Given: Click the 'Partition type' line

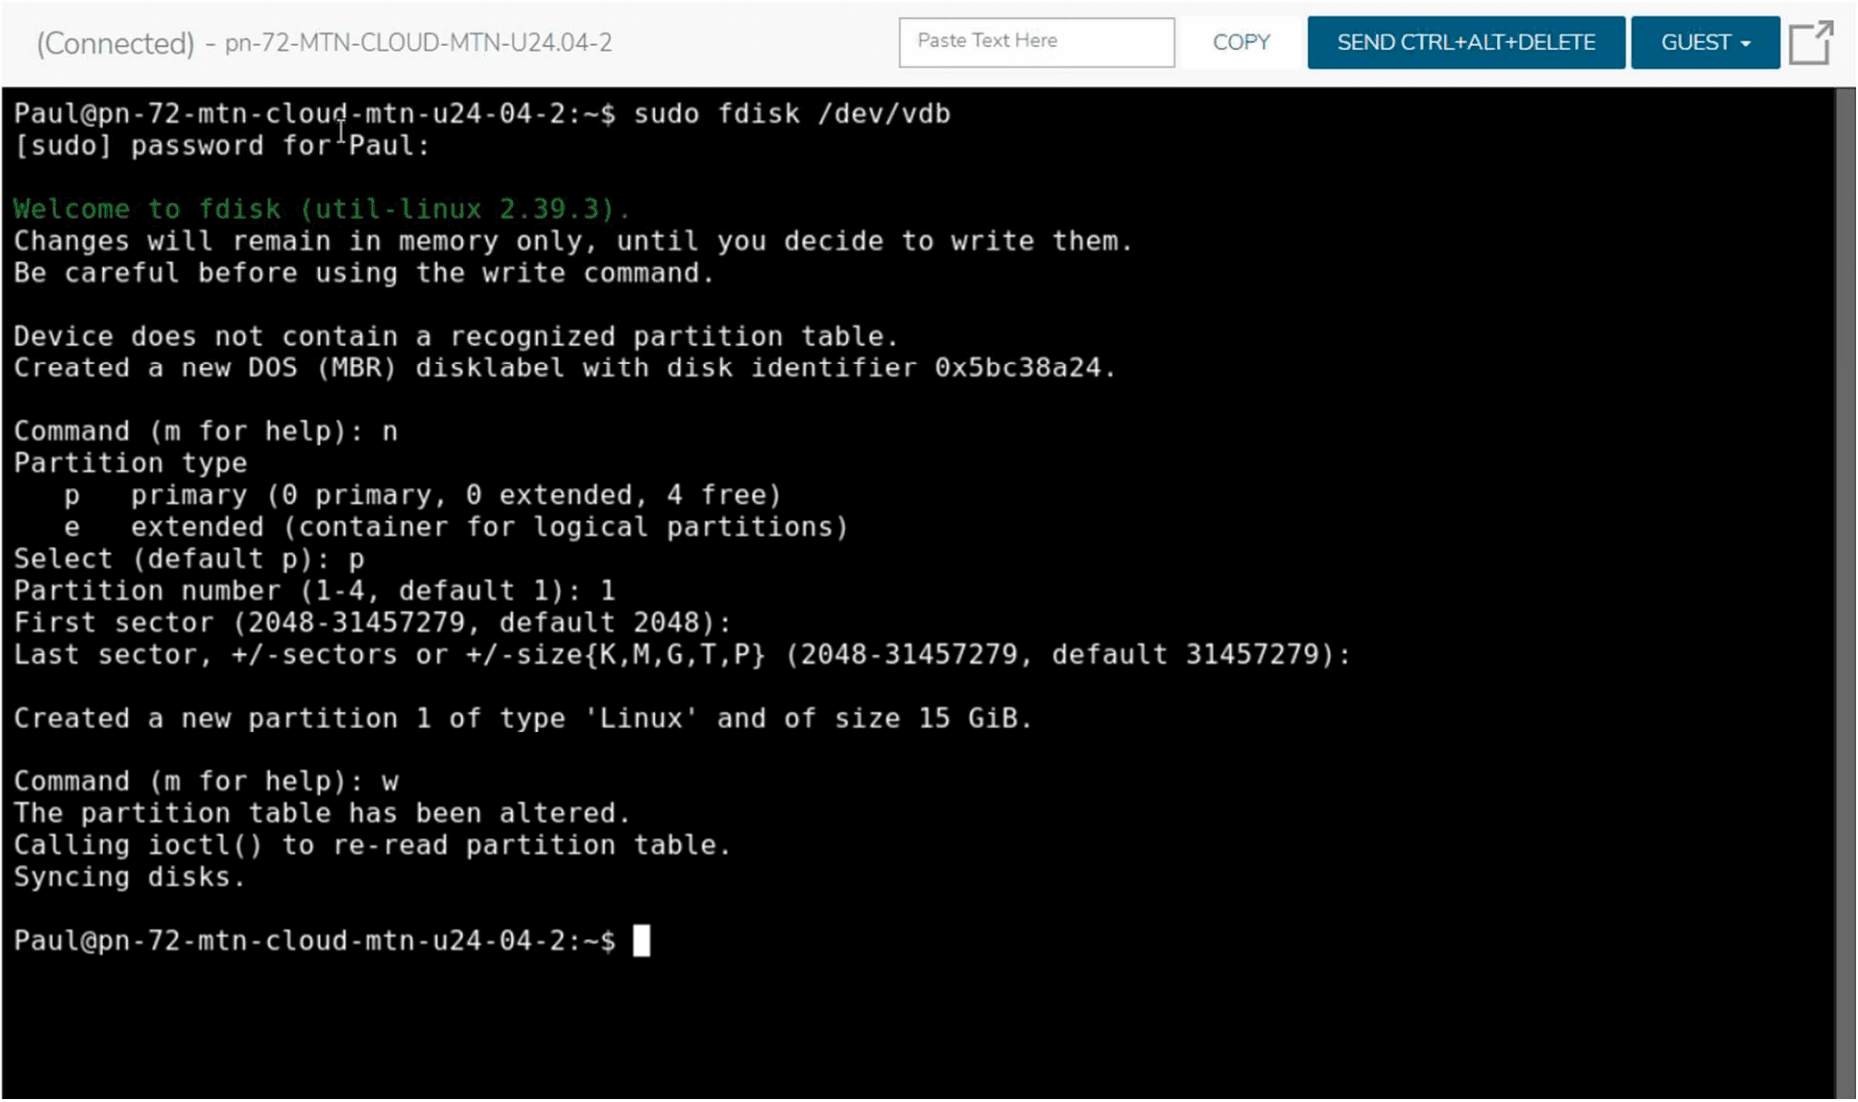Looking at the screenshot, I should [130, 463].
